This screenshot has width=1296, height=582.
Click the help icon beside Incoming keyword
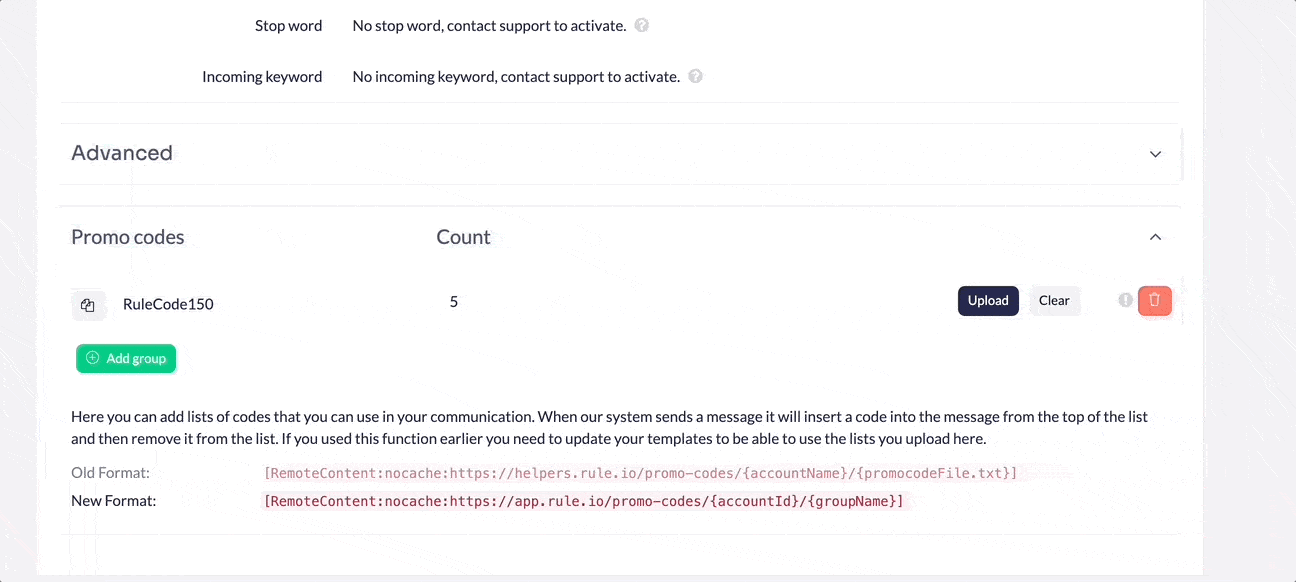(696, 76)
